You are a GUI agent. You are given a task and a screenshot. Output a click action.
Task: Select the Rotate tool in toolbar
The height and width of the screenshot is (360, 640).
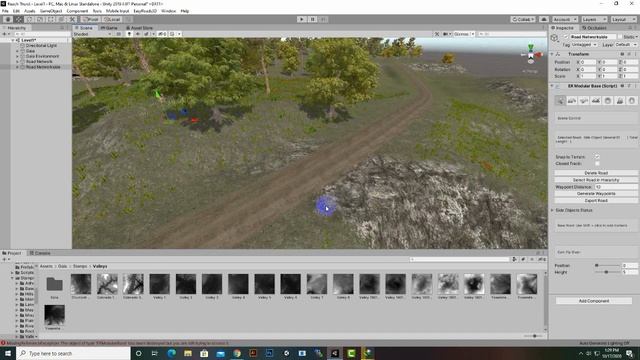click(x=29, y=19)
